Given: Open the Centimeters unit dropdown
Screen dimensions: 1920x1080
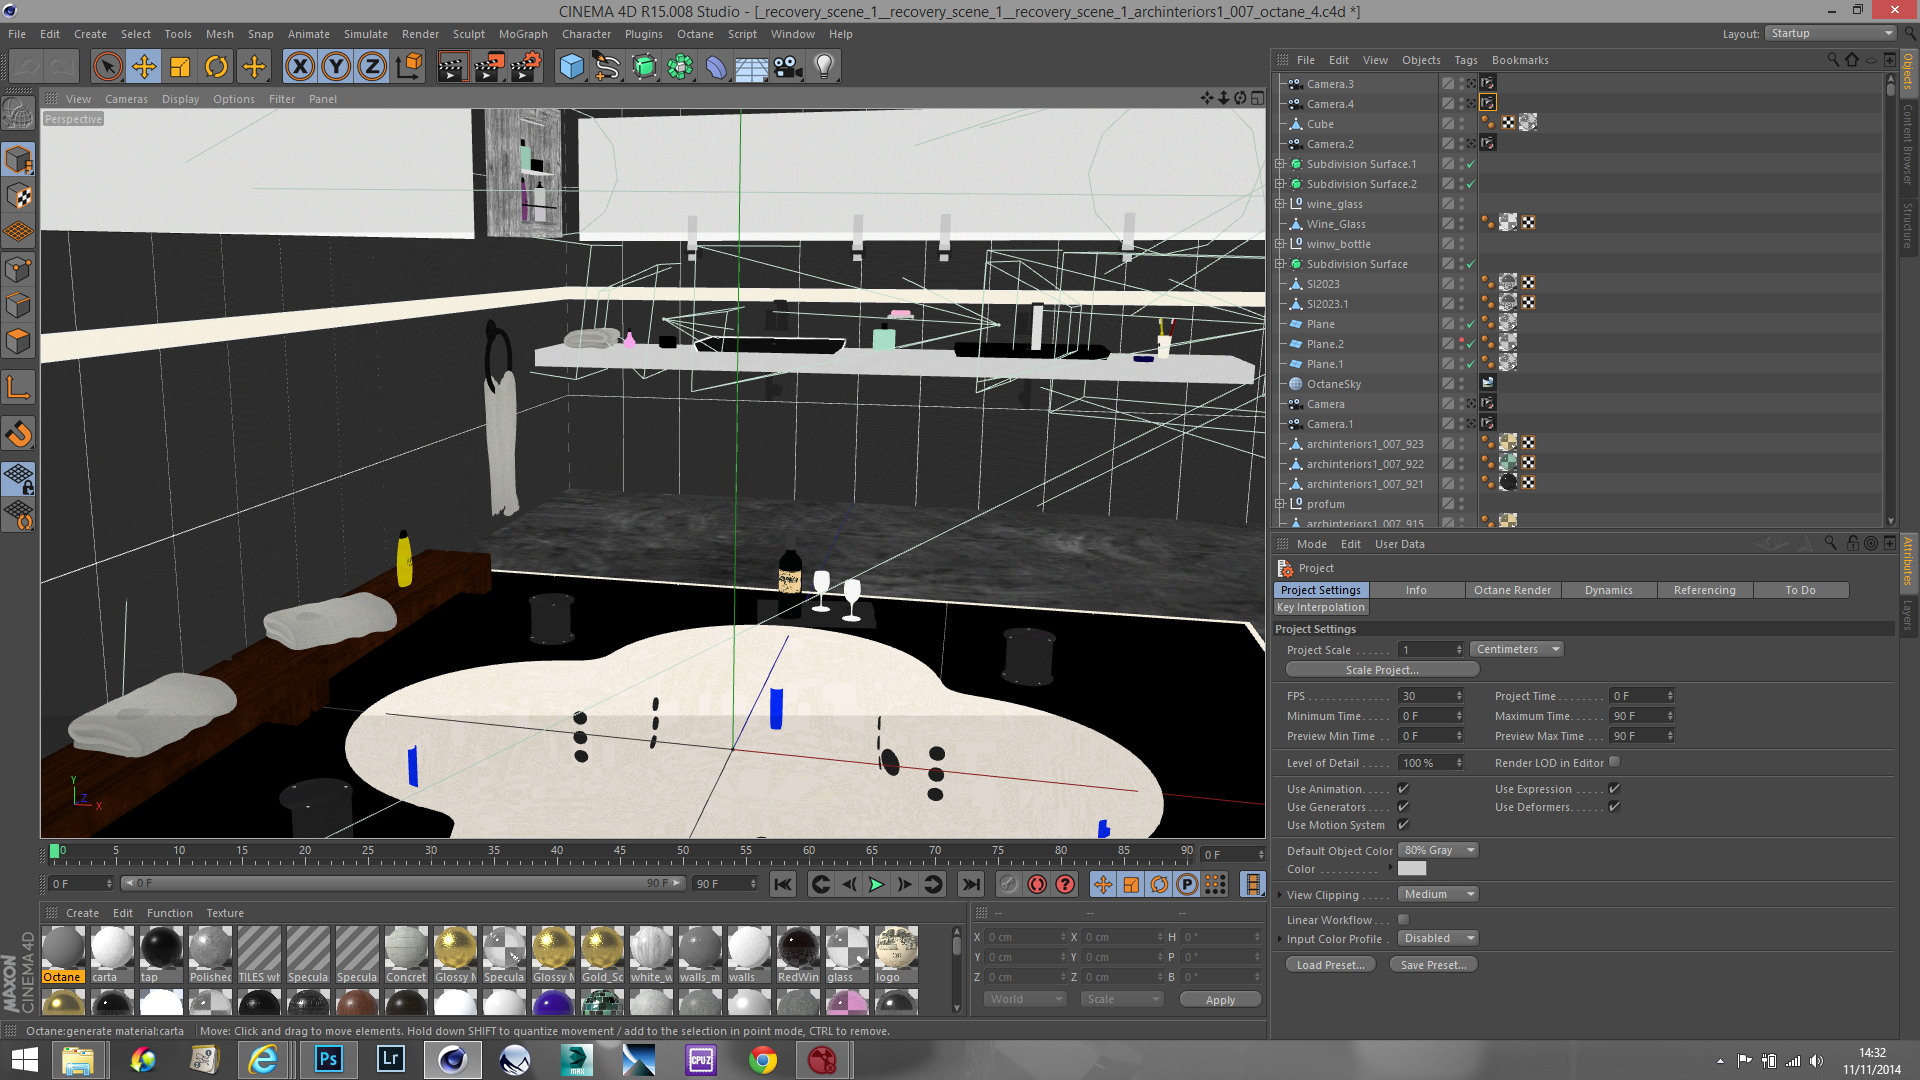Looking at the screenshot, I should pyautogui.click(x=1517, y=650).
